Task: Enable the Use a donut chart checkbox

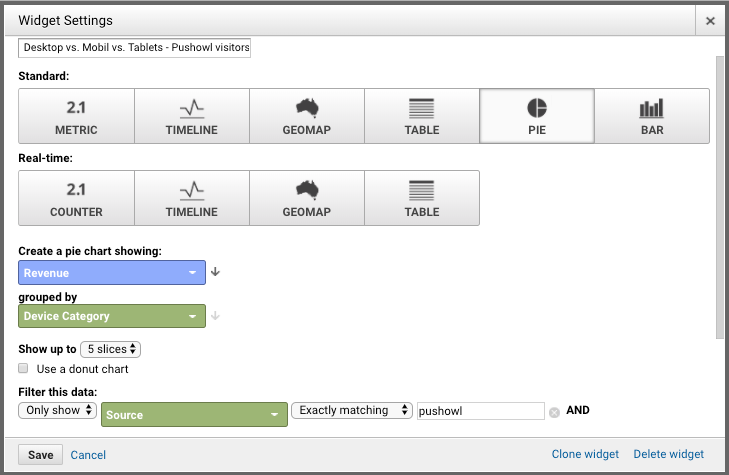Action: click(x=23, y=369)
